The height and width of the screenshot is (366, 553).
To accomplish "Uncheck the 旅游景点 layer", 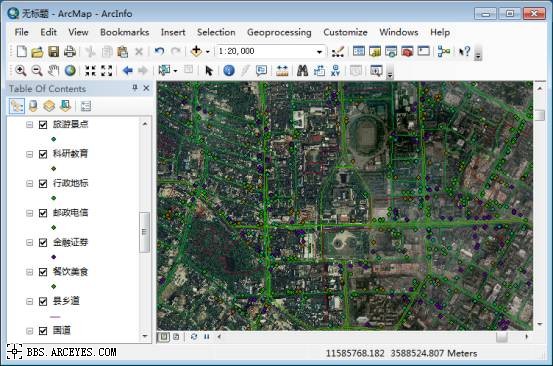I will coord(43,124).
